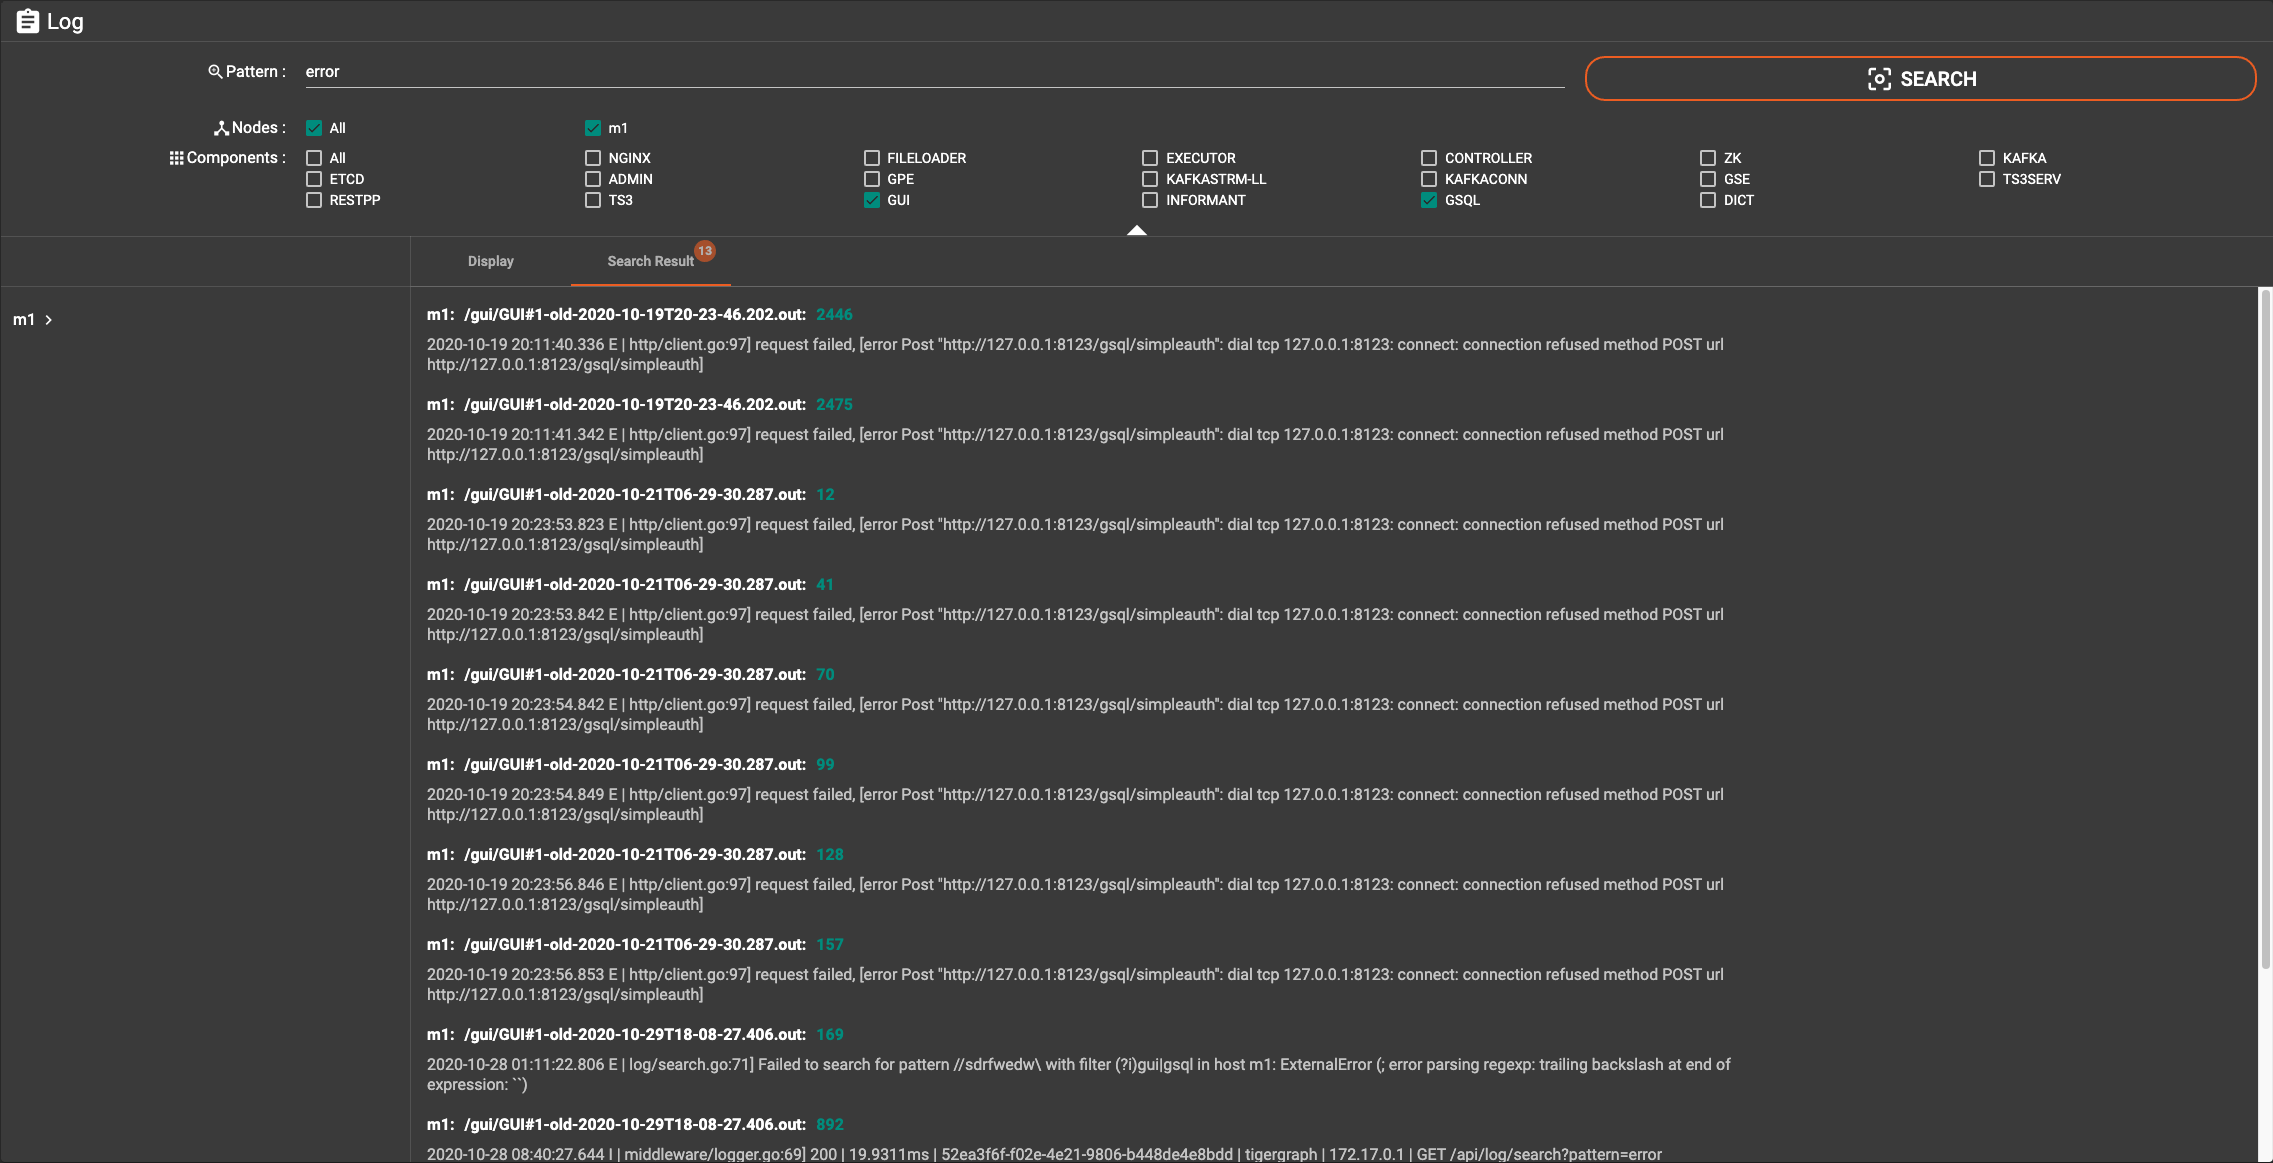The height and width of the screenshot is (1163, 2273).
Task: Switch to the Display tab
Action: (490, 261)
